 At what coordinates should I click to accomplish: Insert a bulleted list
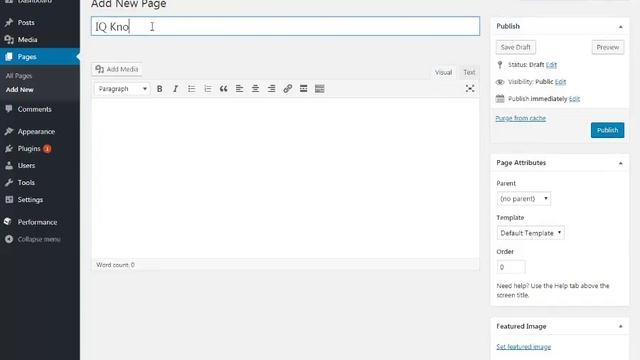coord(191,89)
